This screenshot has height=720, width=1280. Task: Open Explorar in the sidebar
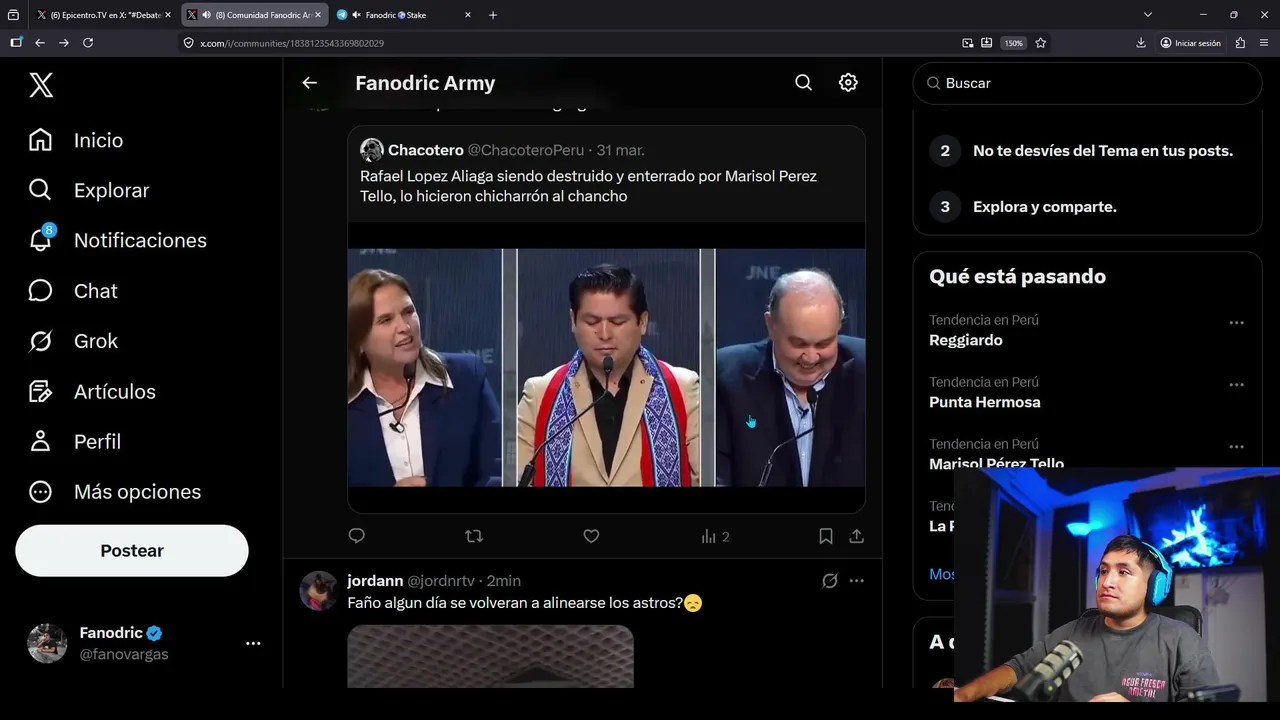pyautogui.click(x=89, y=190)
